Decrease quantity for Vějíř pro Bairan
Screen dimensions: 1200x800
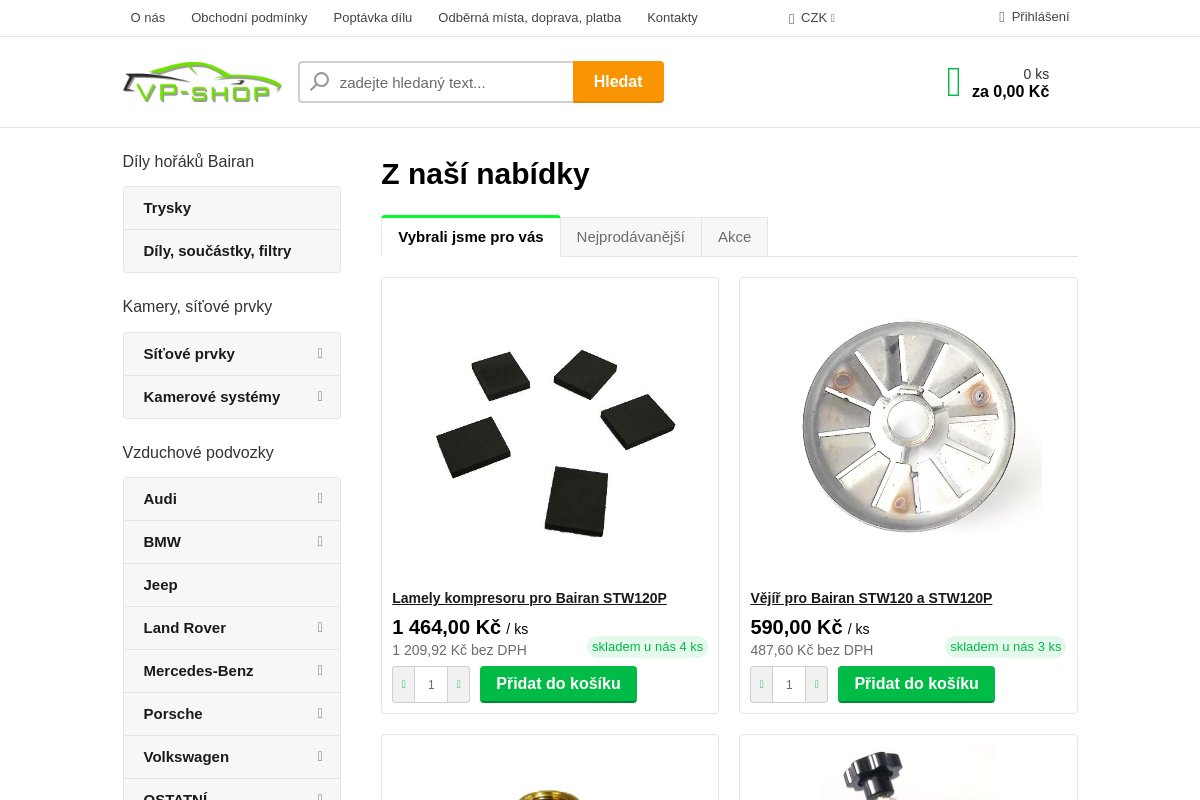761,684
